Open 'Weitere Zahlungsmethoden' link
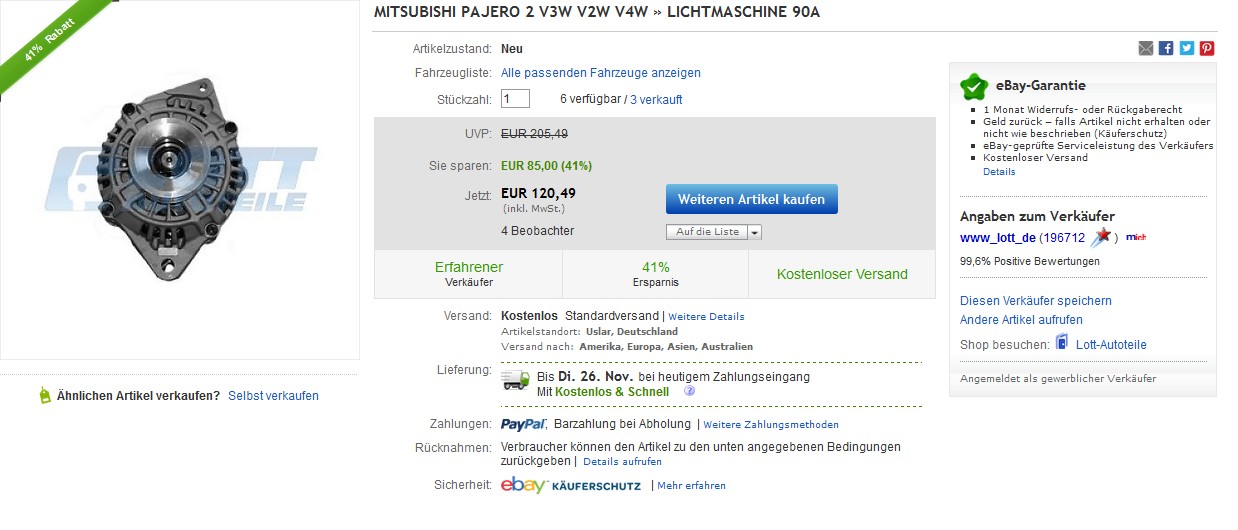Screen dimensions: 1238x530 click(x=771, y=425)
